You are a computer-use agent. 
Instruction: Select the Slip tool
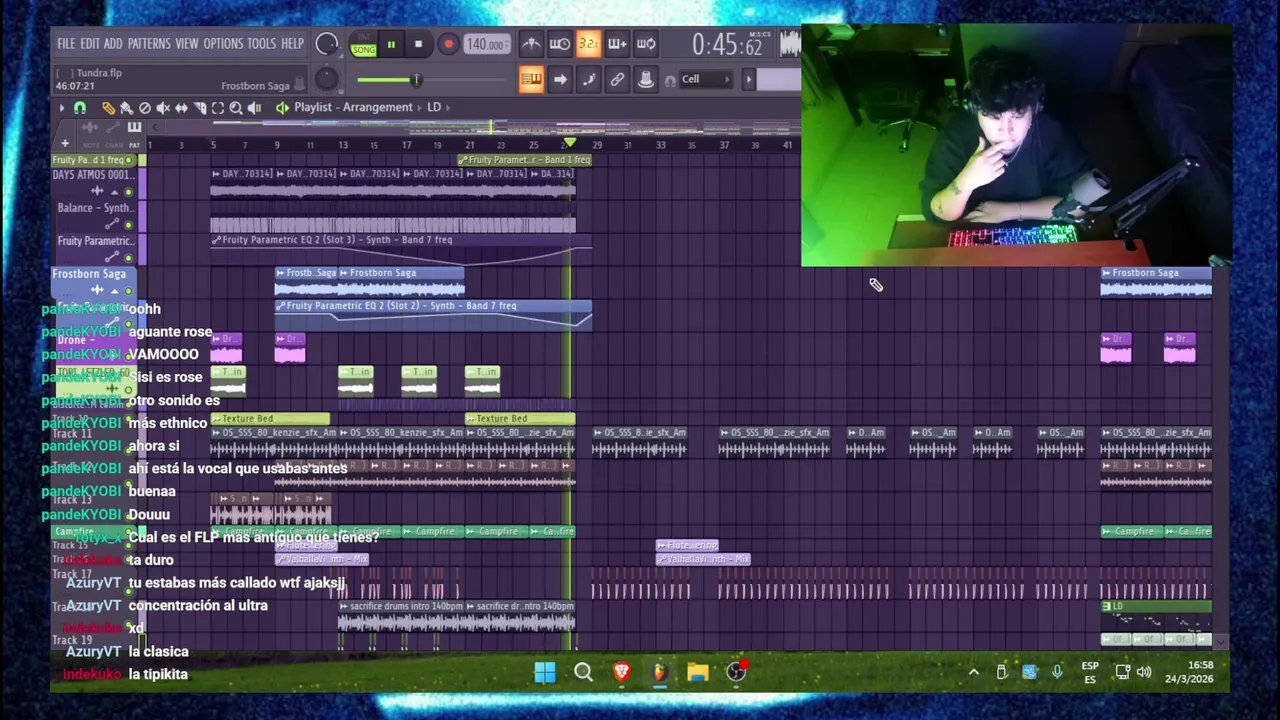pyautogui.click(x=181, y=108)
